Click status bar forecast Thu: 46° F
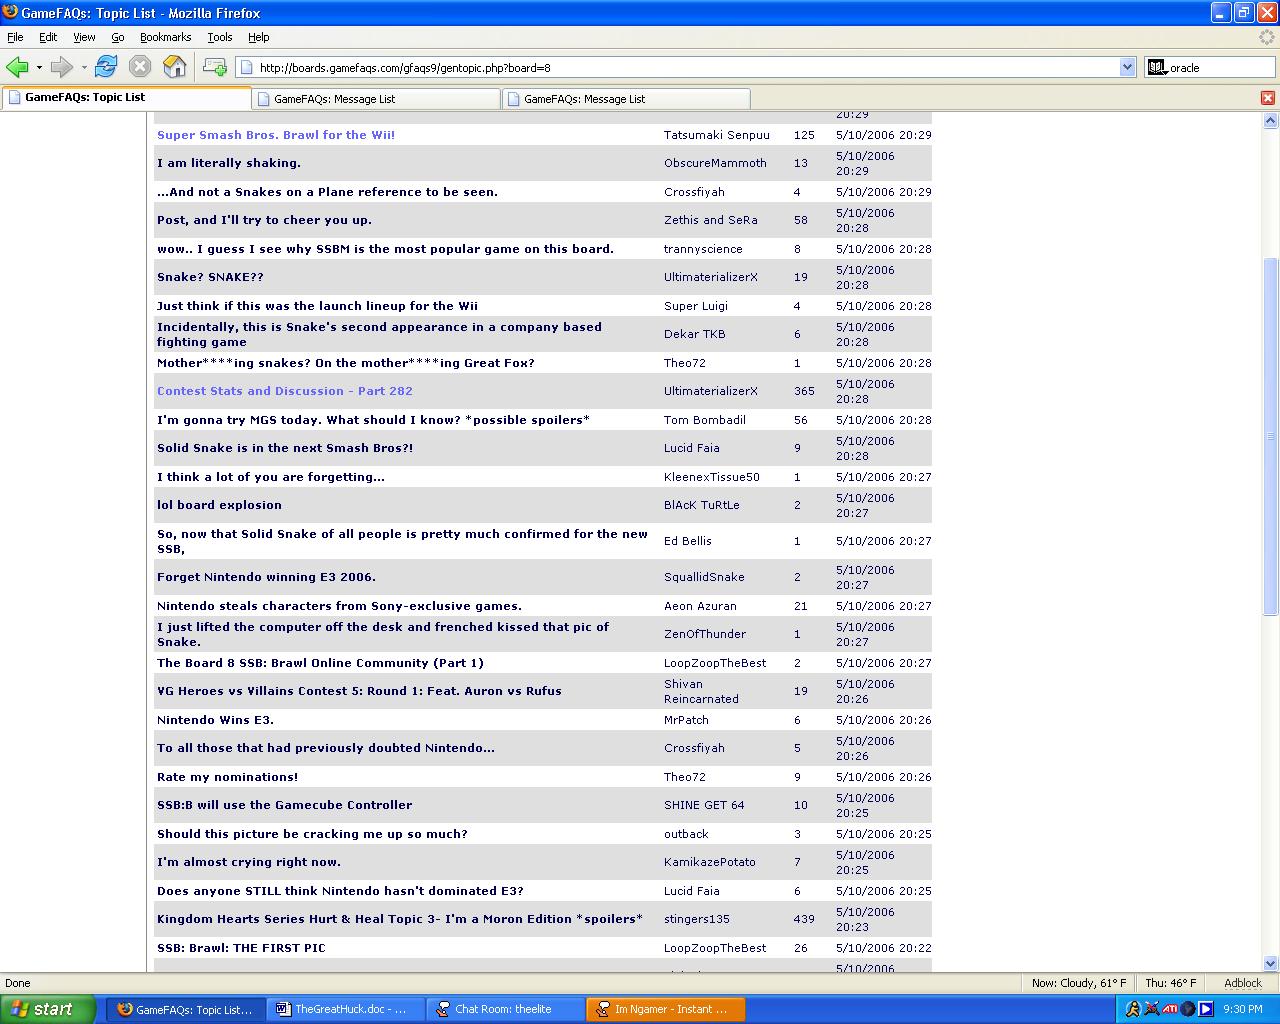Image resolution: width=1280 pixels, height=1024 pixels. [x=1170, y=983]
